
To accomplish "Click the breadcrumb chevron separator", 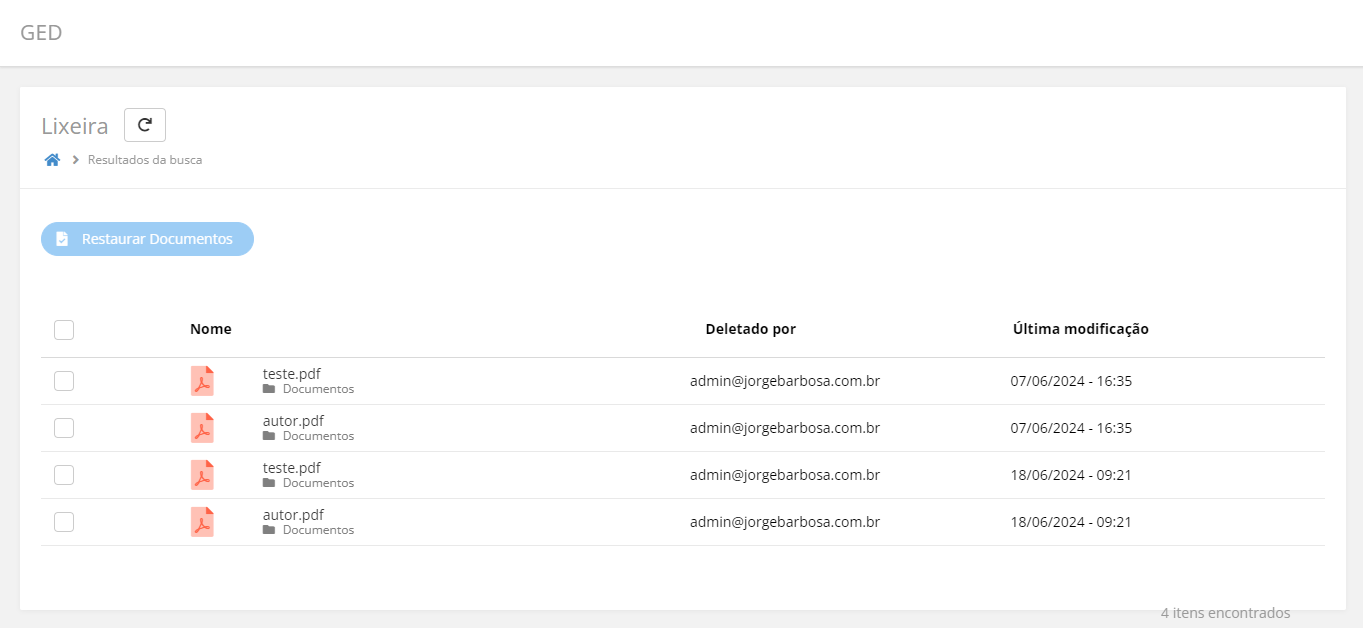I will (x=75, y=160).
